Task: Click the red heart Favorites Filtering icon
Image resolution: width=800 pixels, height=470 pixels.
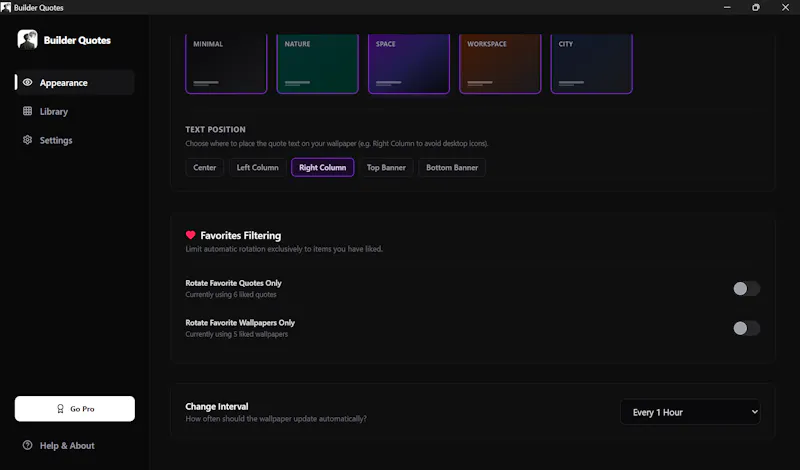Action: pyautogui.click(x=190, y=235)
